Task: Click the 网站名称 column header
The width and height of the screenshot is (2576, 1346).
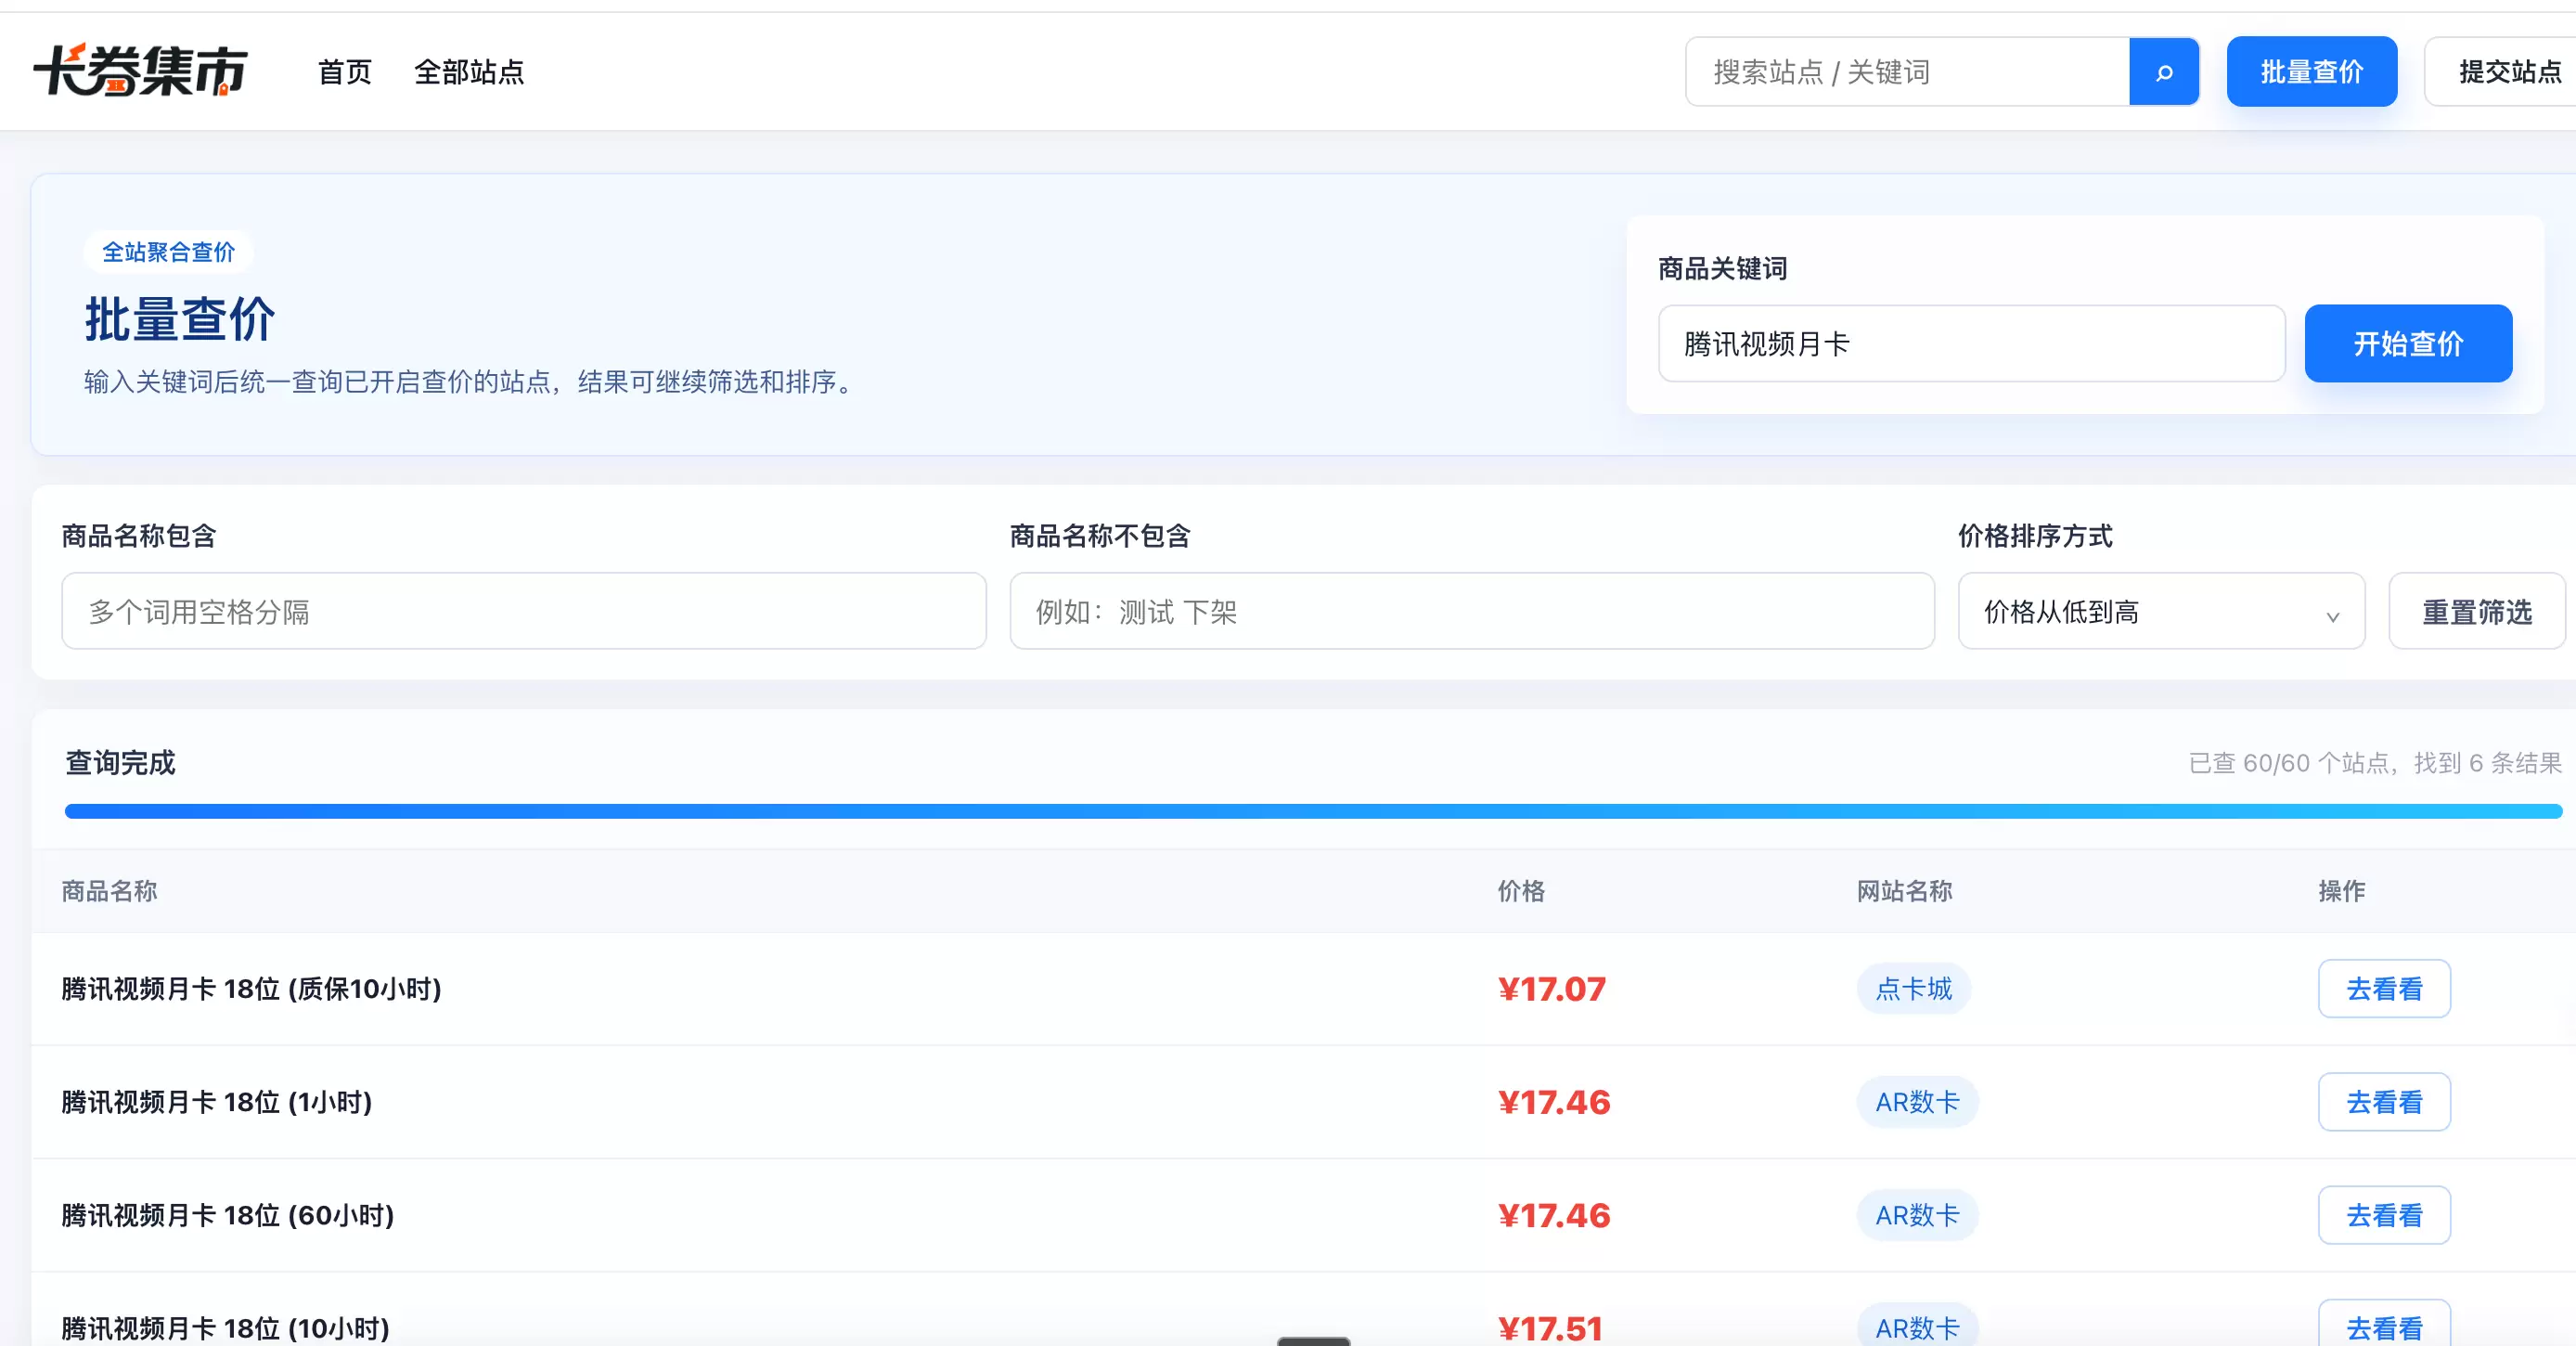Action: 1904,891
